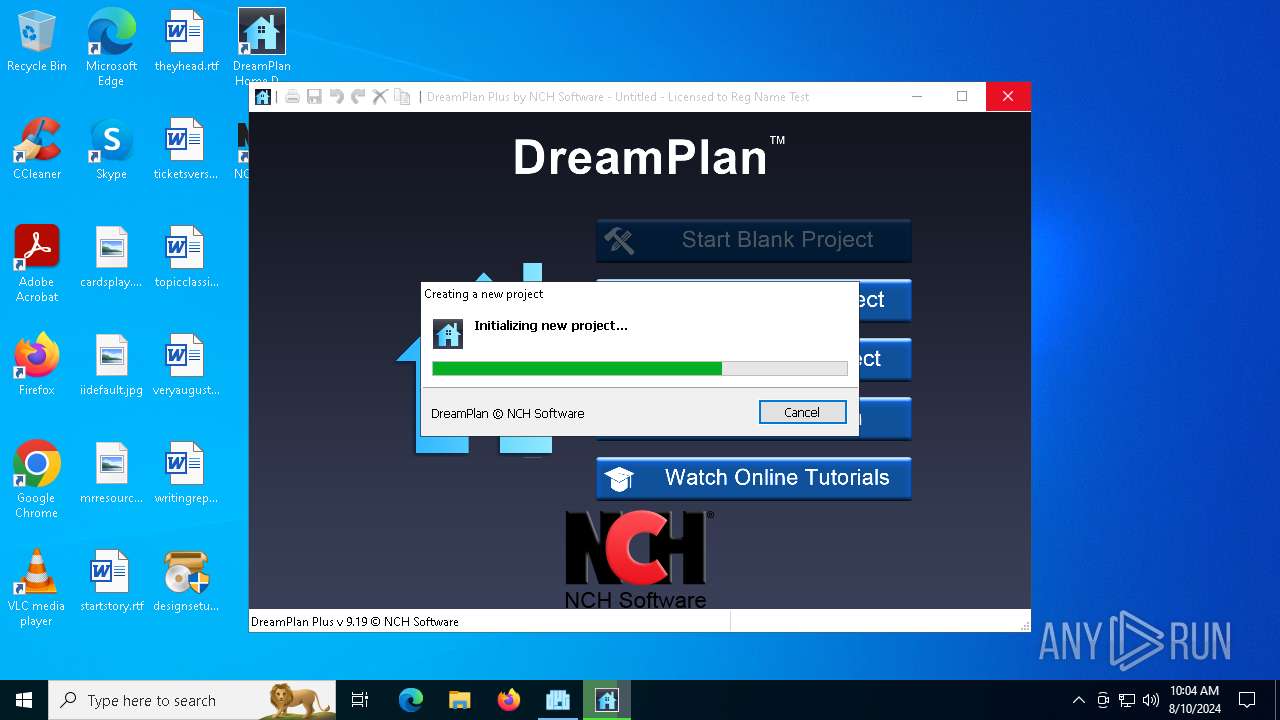Click the taskbar search box
Viewport: 1280px width, 720px height.
(x=192, y=700)
